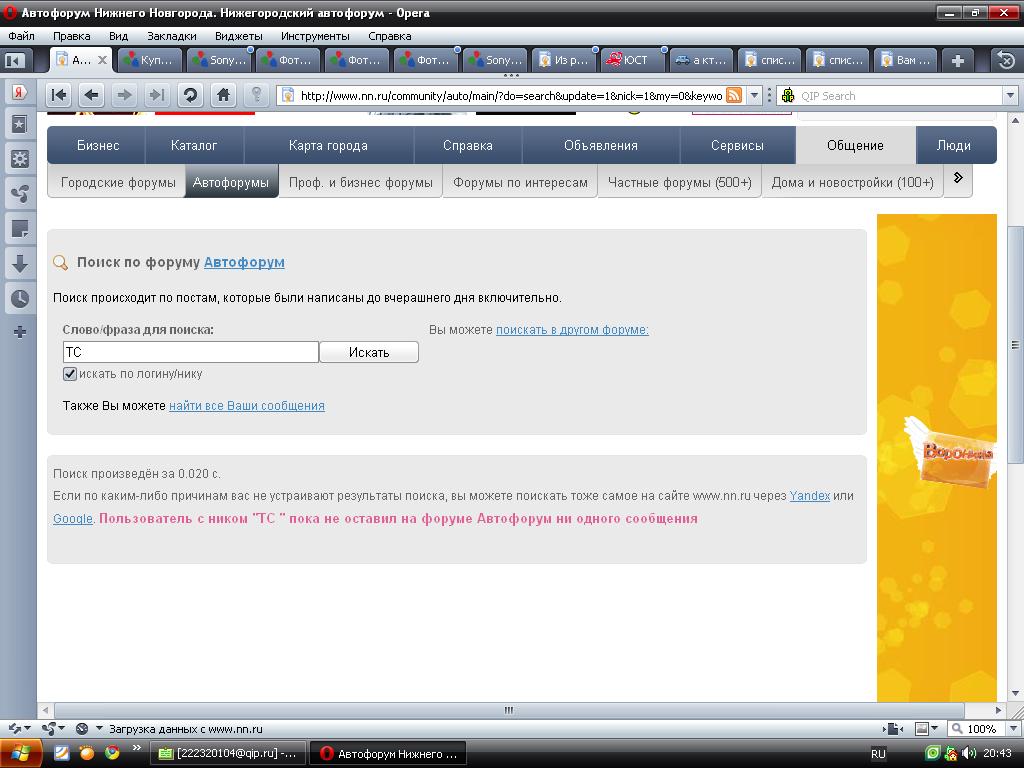Click the vertical scrollbar thumb

pos(1016,345)
